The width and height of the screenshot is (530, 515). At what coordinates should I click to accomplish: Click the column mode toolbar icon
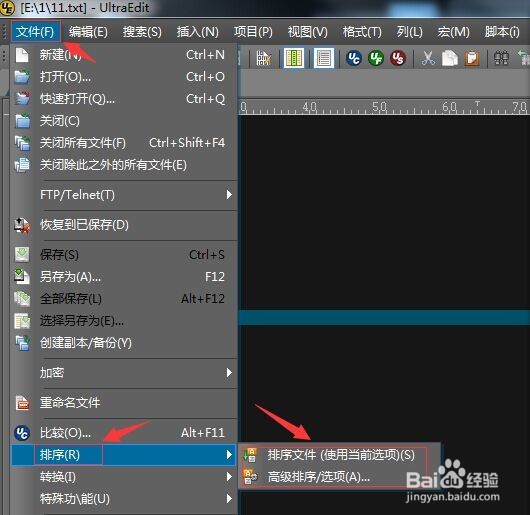coord(294,58)
